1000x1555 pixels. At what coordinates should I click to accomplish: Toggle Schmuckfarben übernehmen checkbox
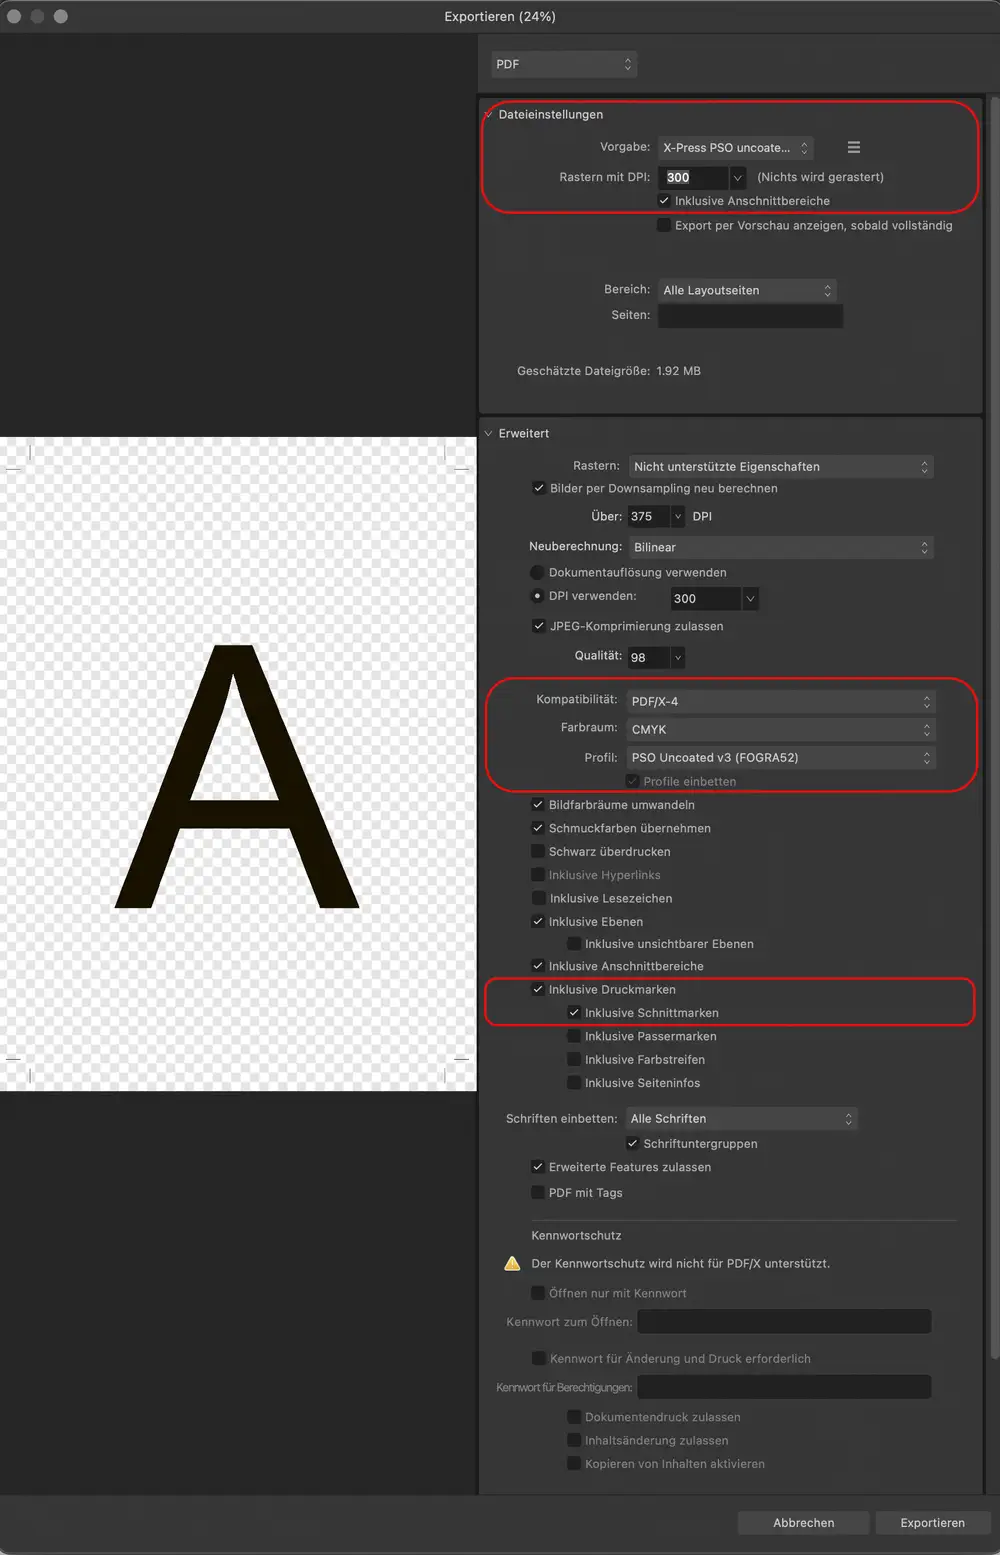538,828
